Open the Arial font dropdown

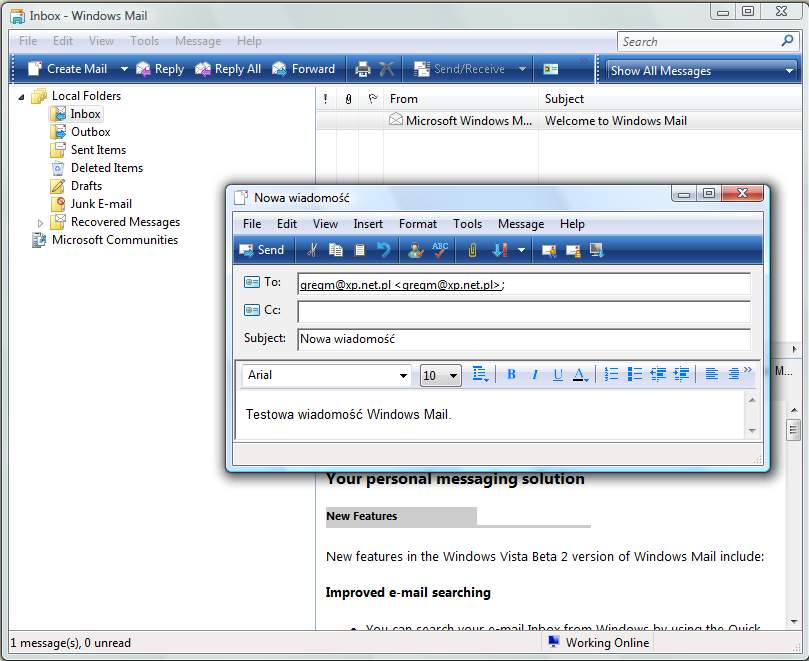point(403,376)
